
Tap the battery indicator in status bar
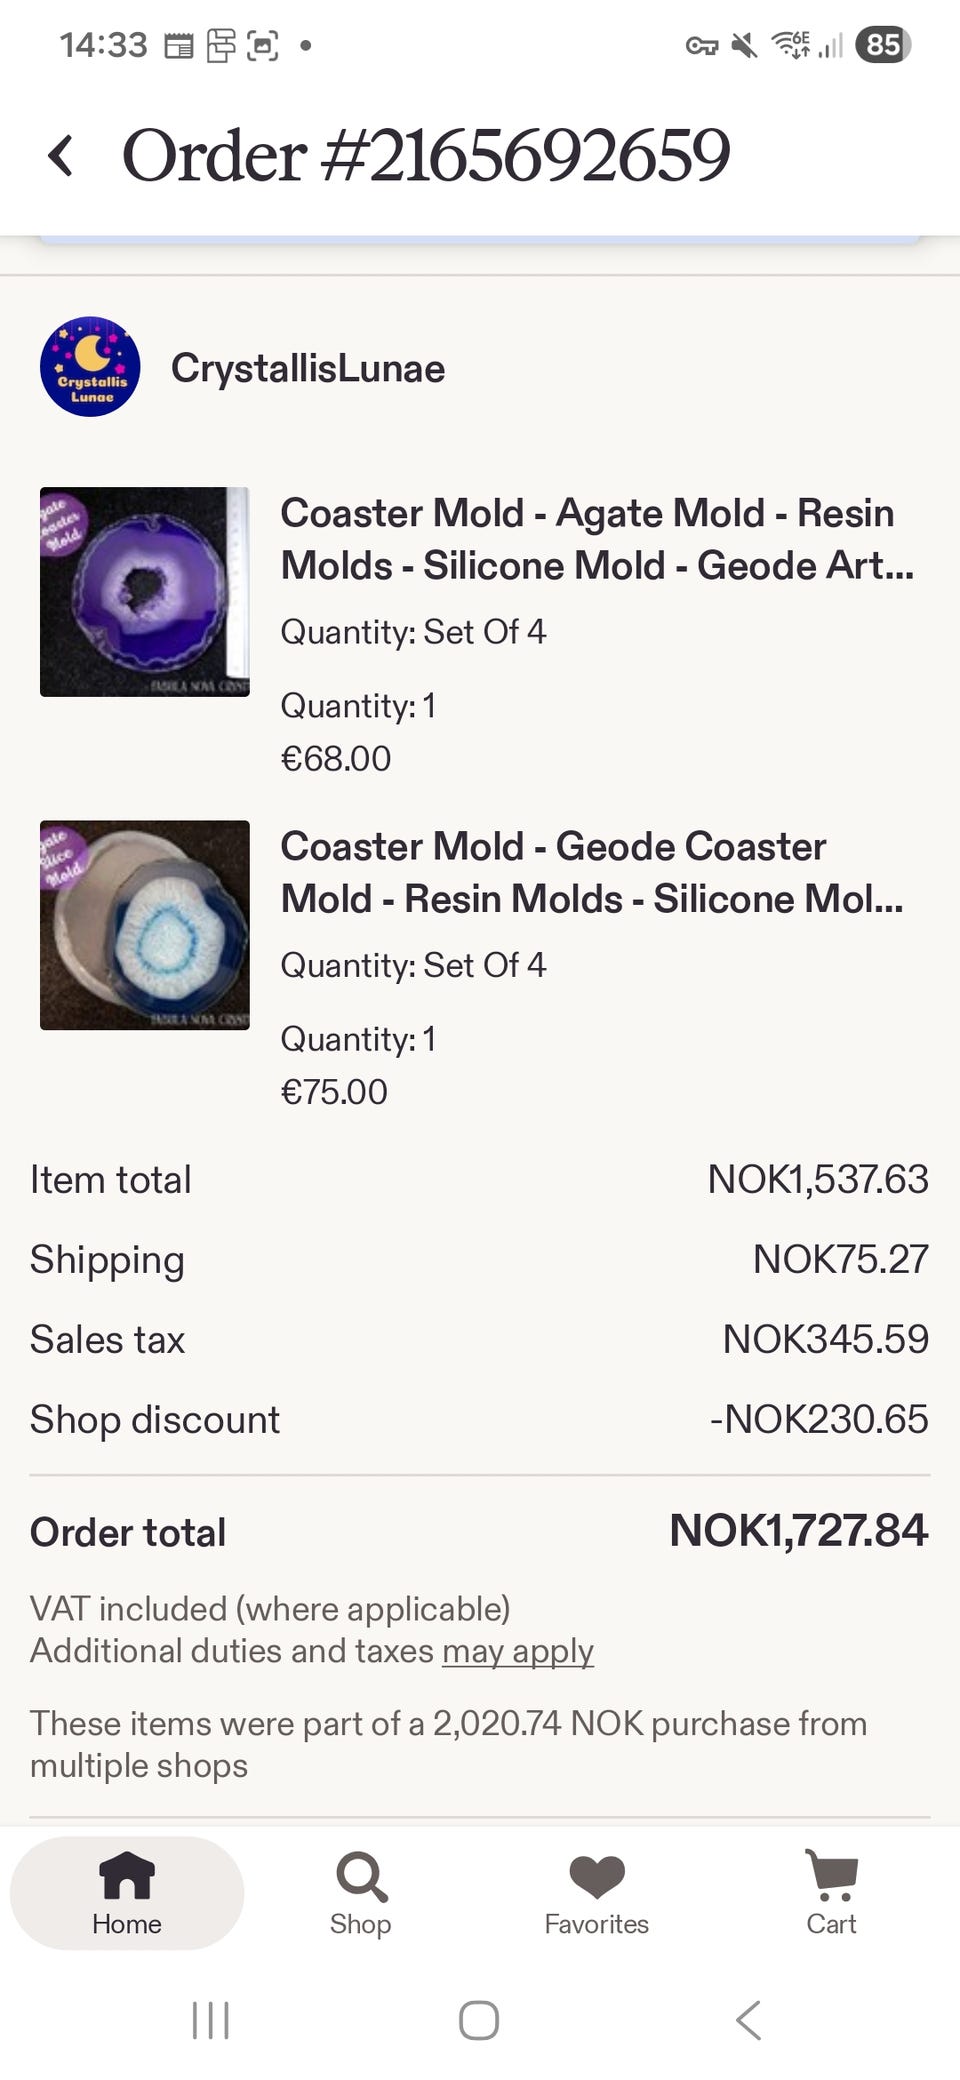pyautogui.click(x=883, y=45)
